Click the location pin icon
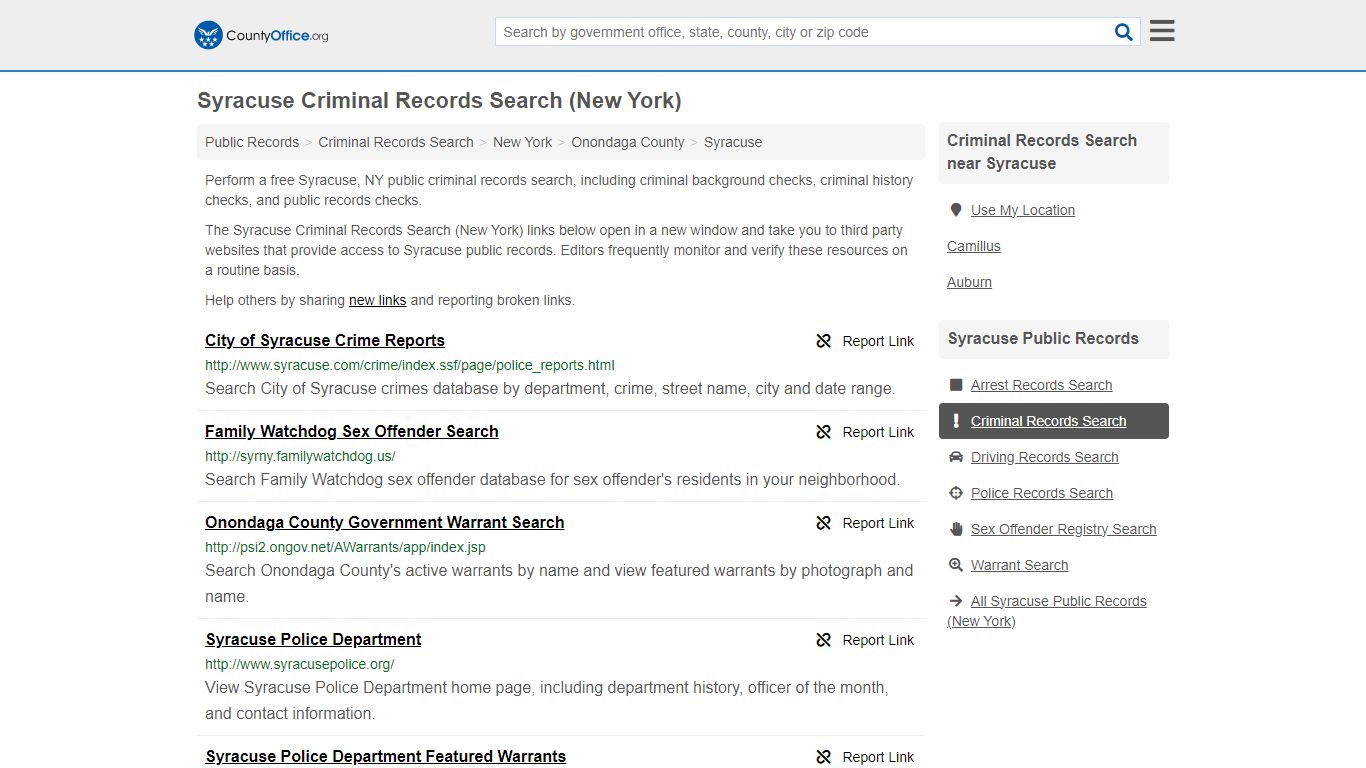Image resolution: width=1366 pixels, height=768 pixels. pos(956,210)
